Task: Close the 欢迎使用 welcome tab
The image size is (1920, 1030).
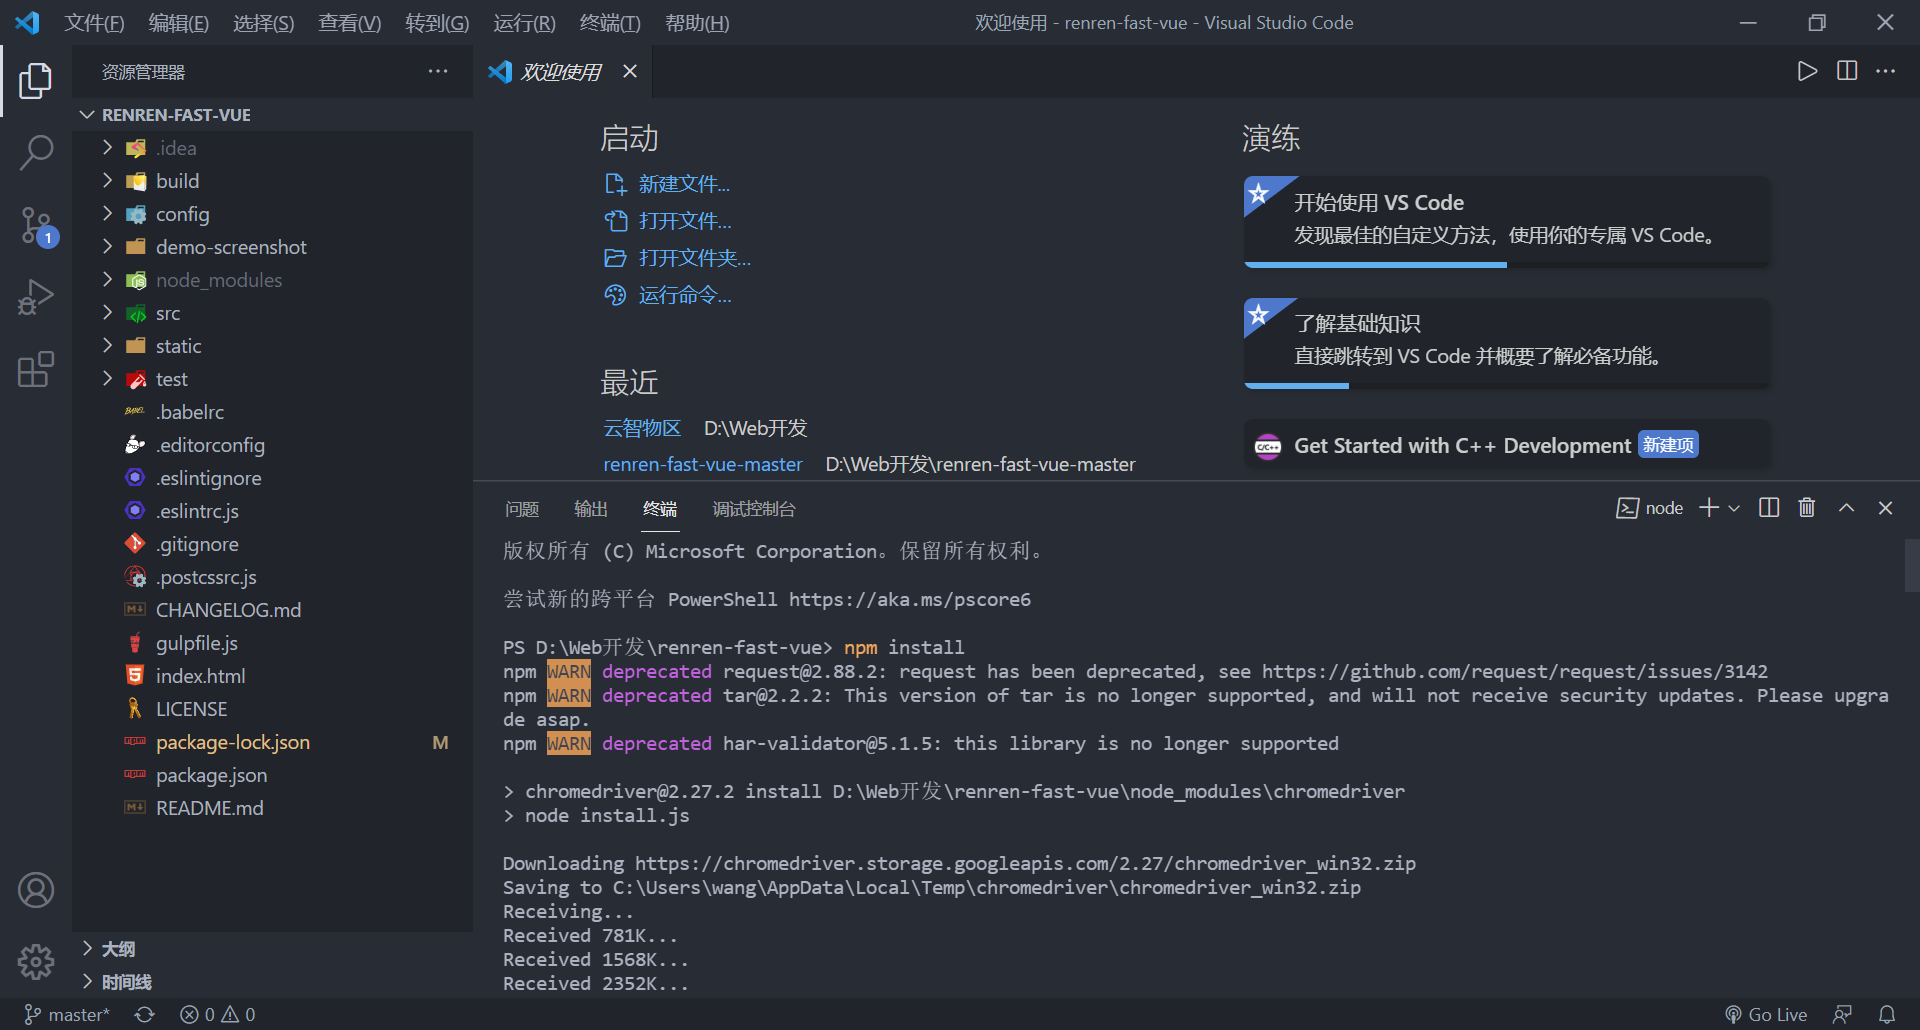Action: click(630, 71)
